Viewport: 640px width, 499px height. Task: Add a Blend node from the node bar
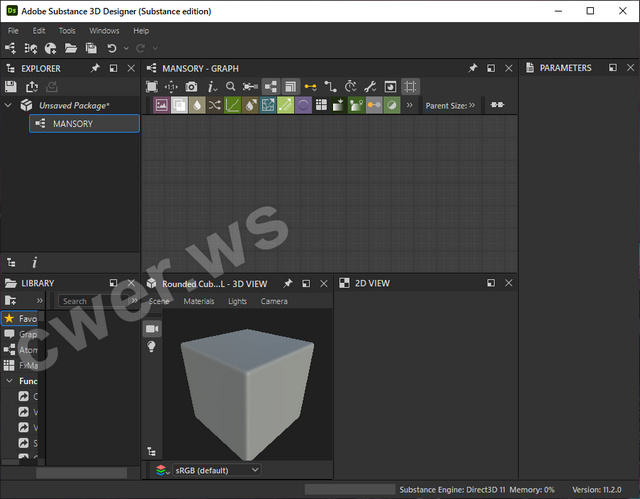click(180, 105)
